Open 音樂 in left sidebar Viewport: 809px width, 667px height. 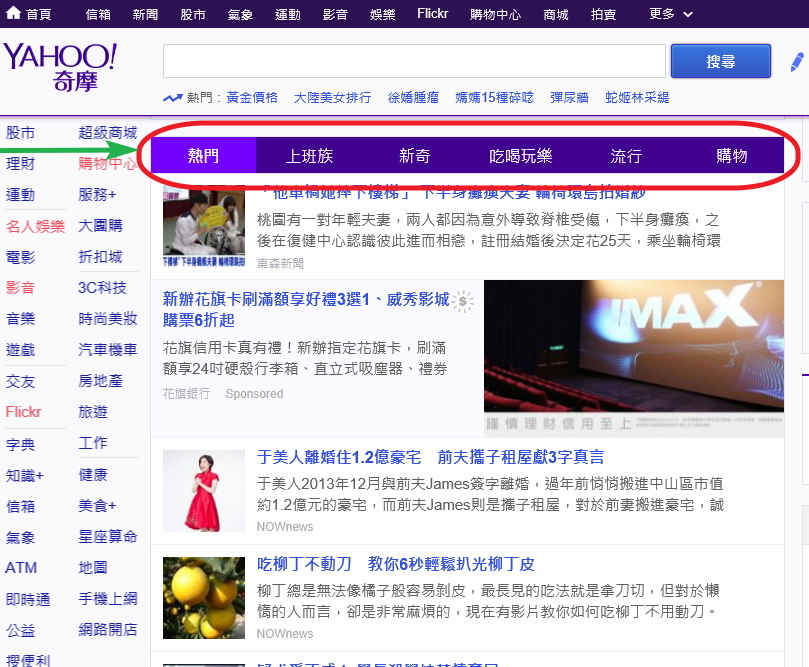click(20, 319)
